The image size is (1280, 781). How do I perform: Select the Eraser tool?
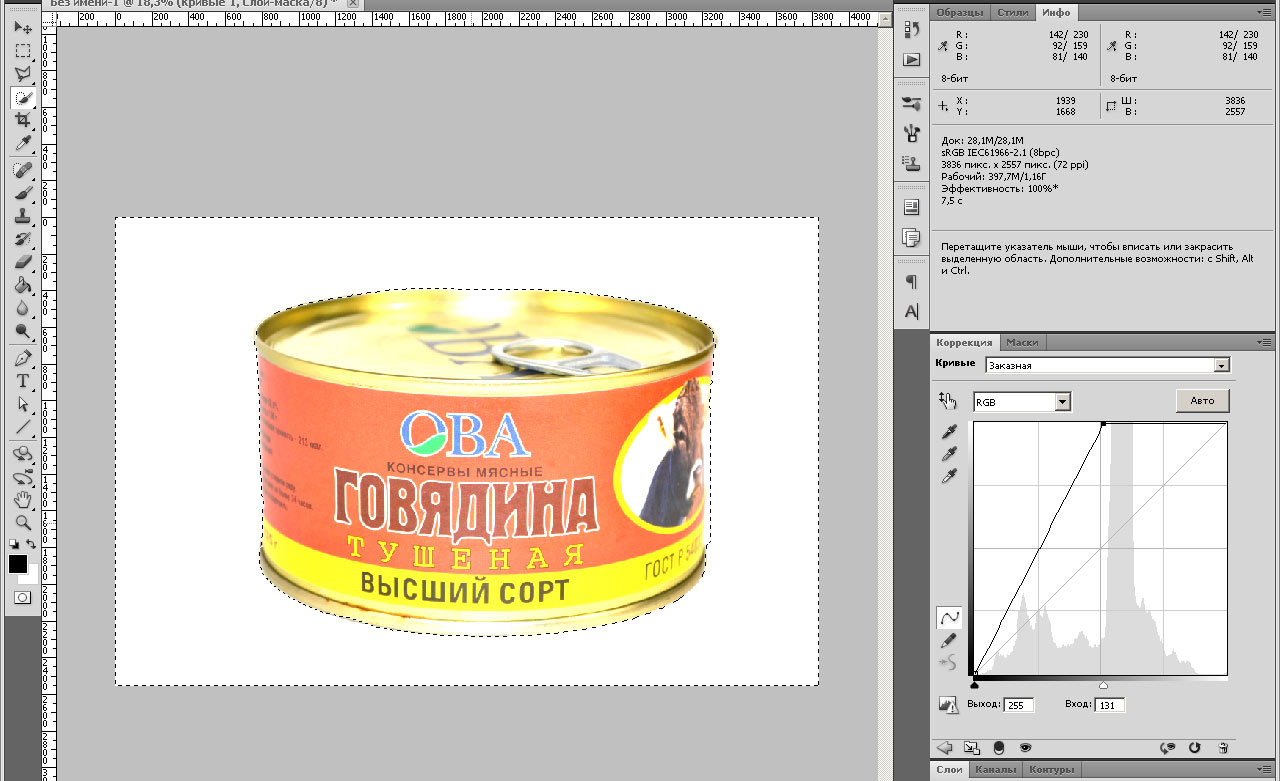coord(22,263)
